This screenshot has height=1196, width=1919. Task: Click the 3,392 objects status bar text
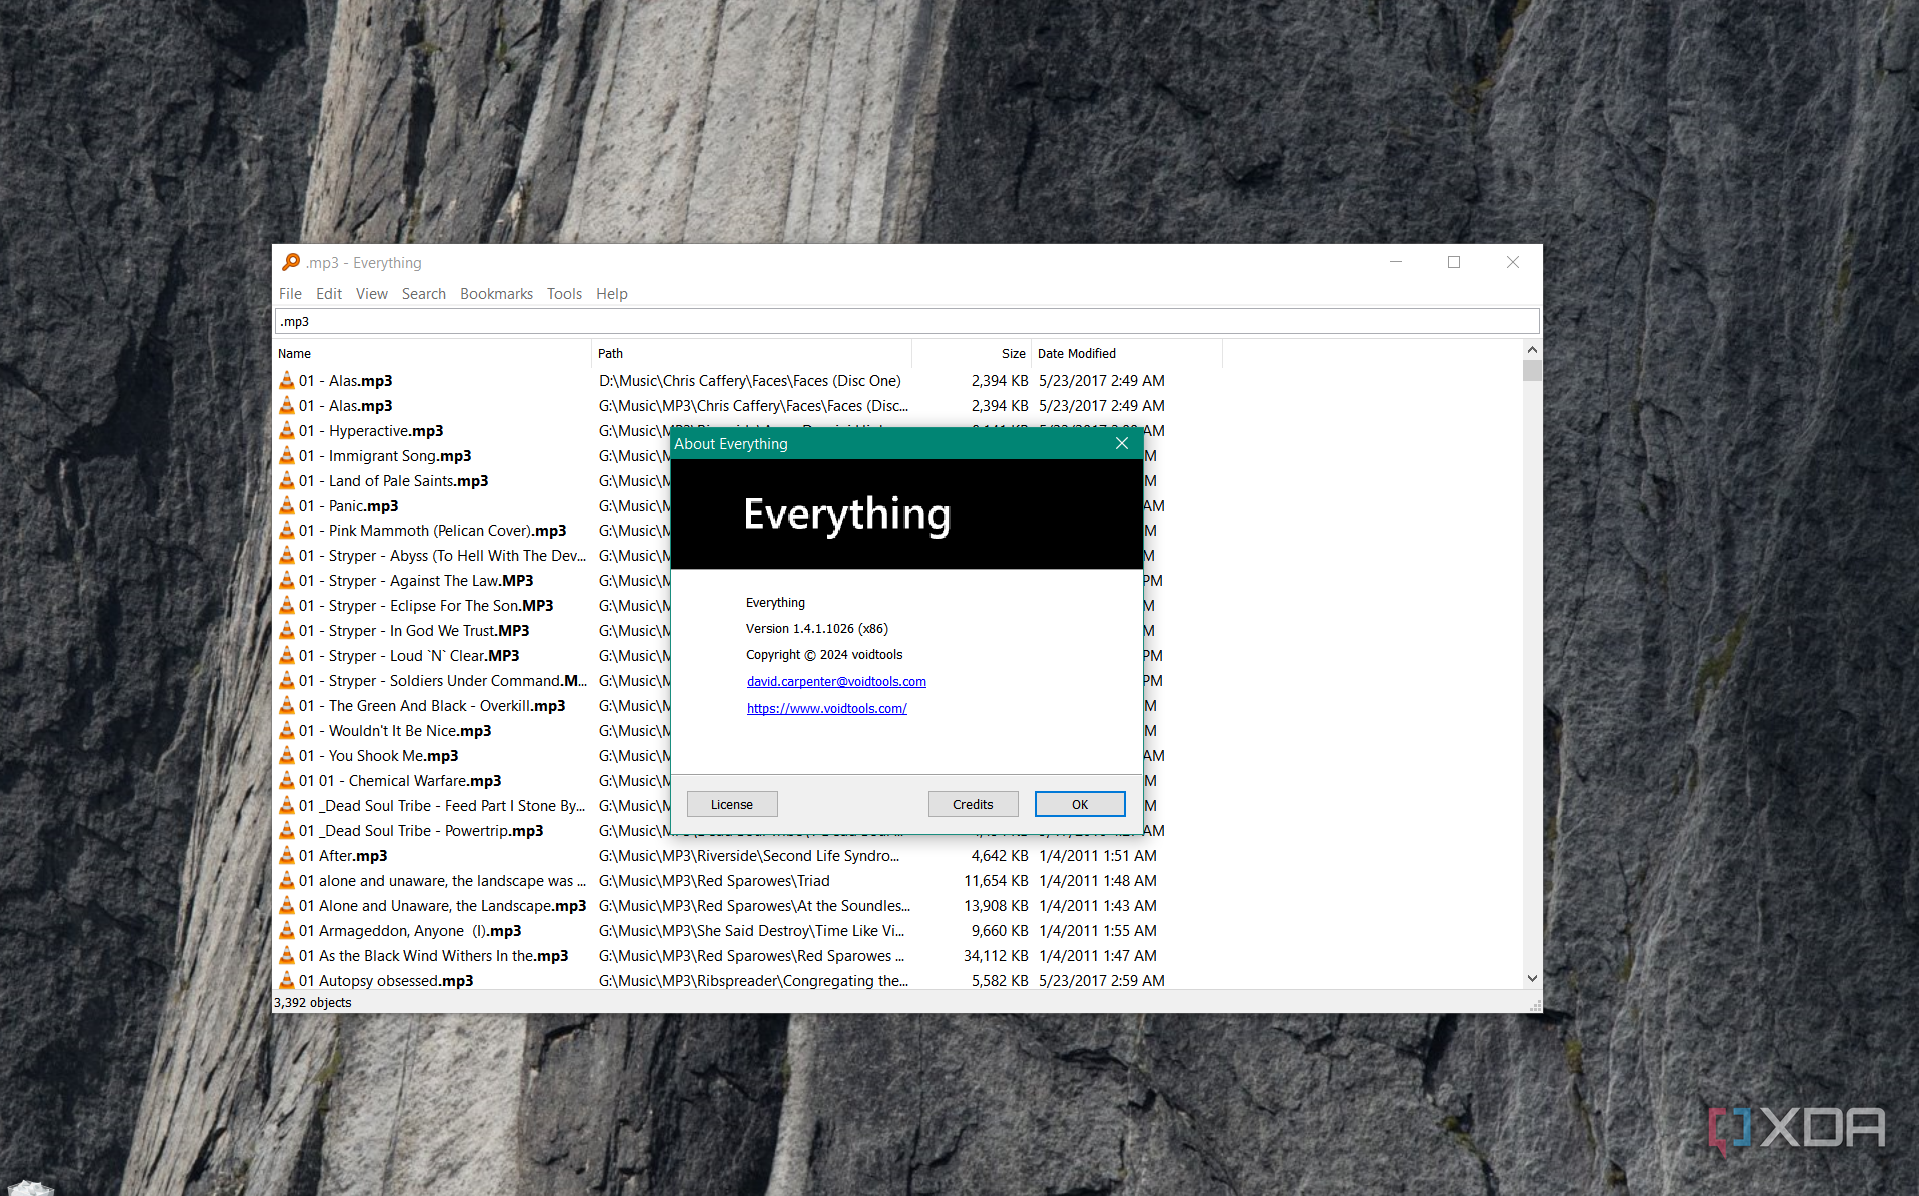click(x=313, y=1003)
